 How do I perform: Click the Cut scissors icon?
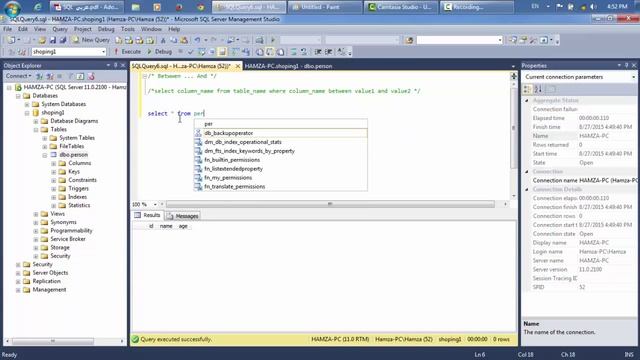(163, 40)
